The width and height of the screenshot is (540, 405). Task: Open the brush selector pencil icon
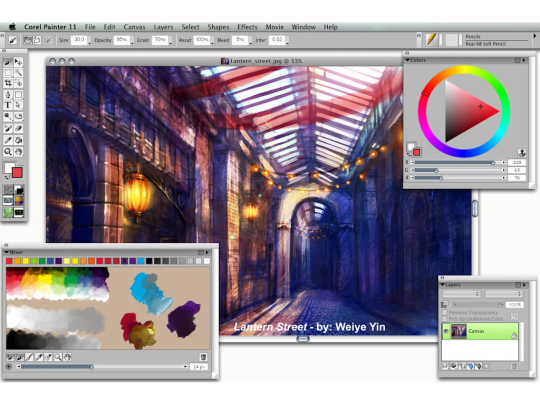point(431,39)
